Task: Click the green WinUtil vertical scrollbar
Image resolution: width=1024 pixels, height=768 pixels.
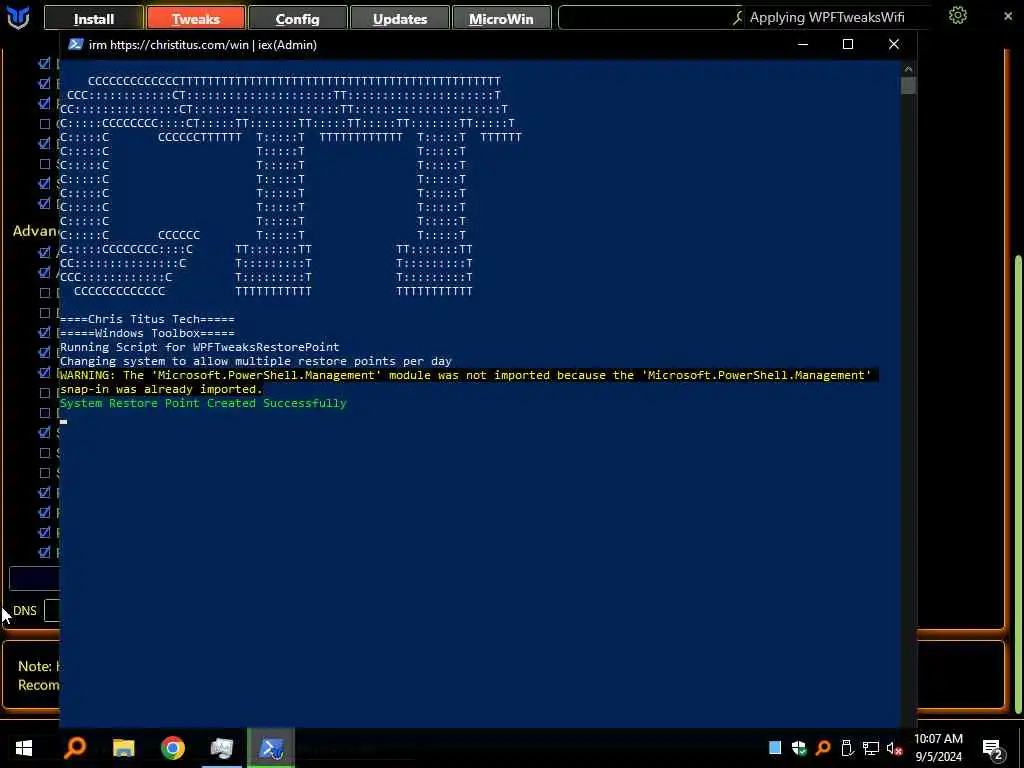Action: coord(1019,483)
